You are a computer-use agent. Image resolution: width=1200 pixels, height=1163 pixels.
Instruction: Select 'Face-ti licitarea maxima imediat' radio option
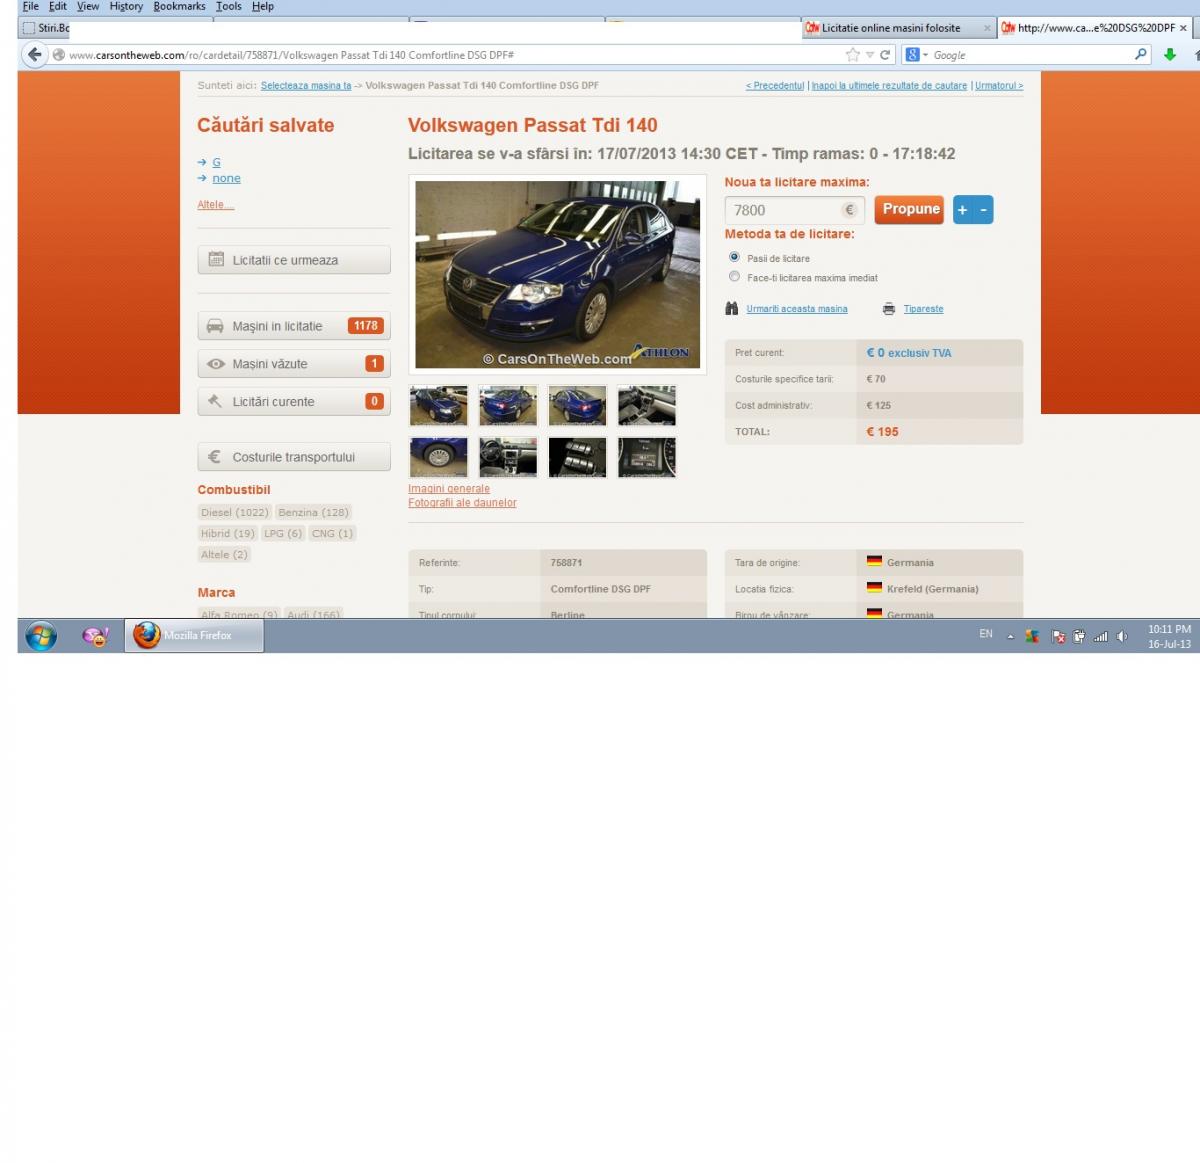tap(735, 277)
